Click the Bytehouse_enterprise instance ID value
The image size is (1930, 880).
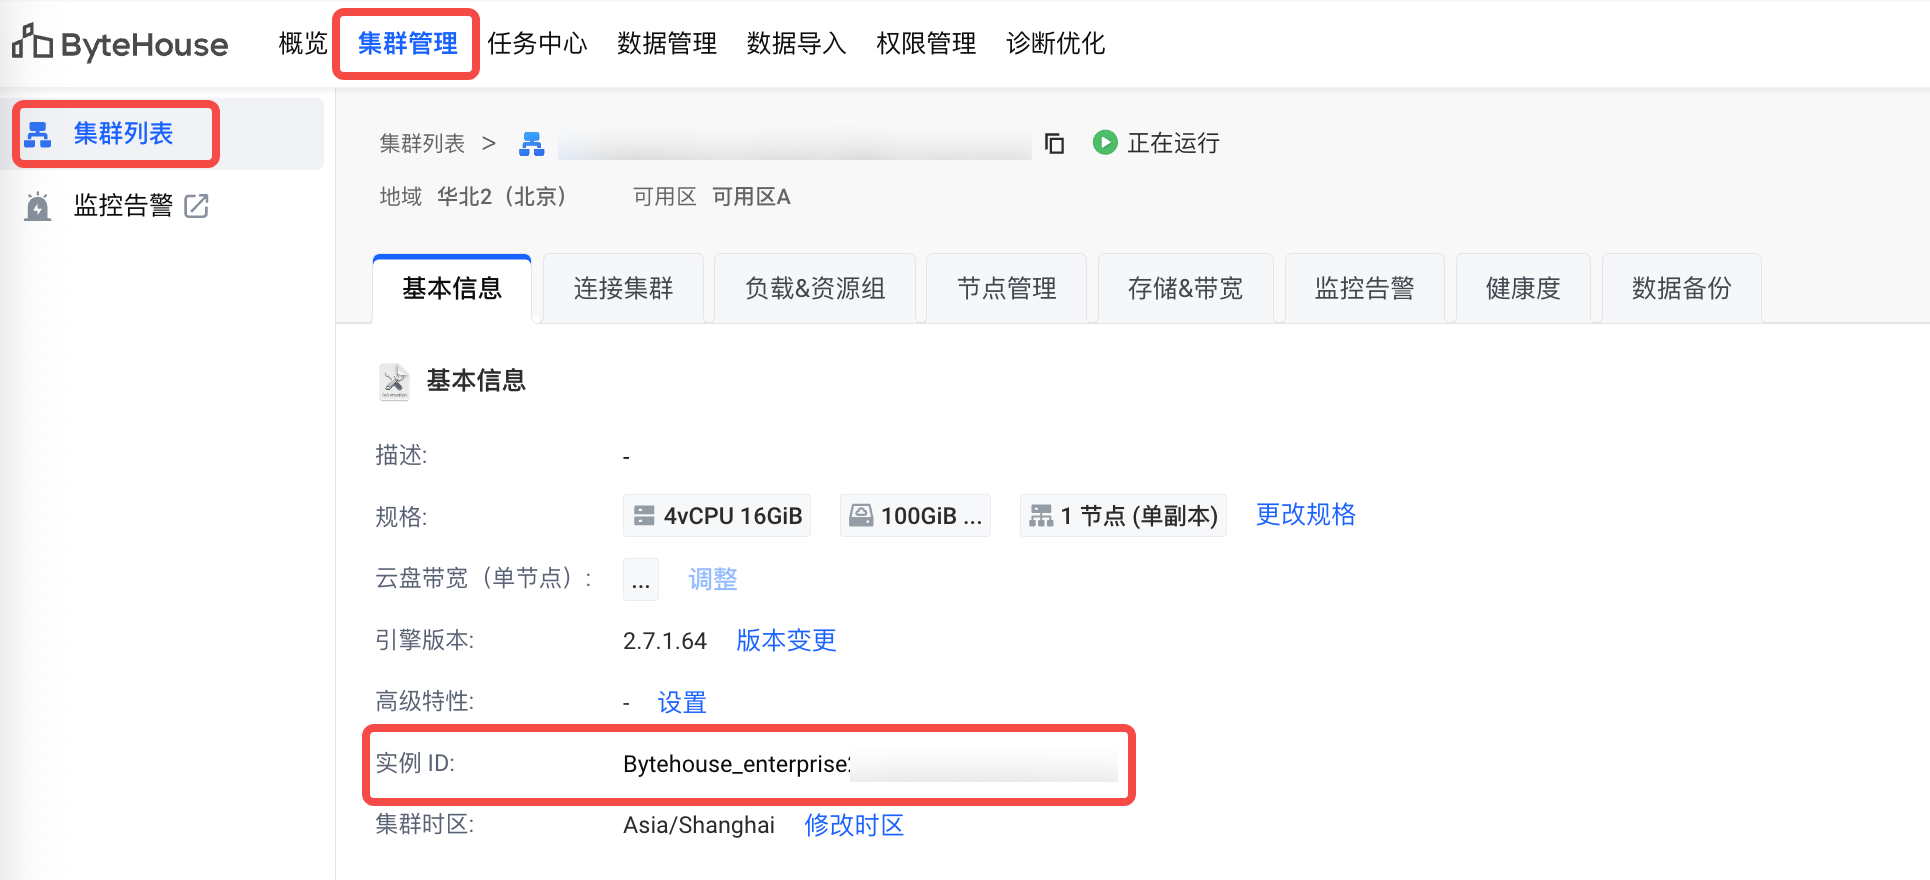[736, 764]
